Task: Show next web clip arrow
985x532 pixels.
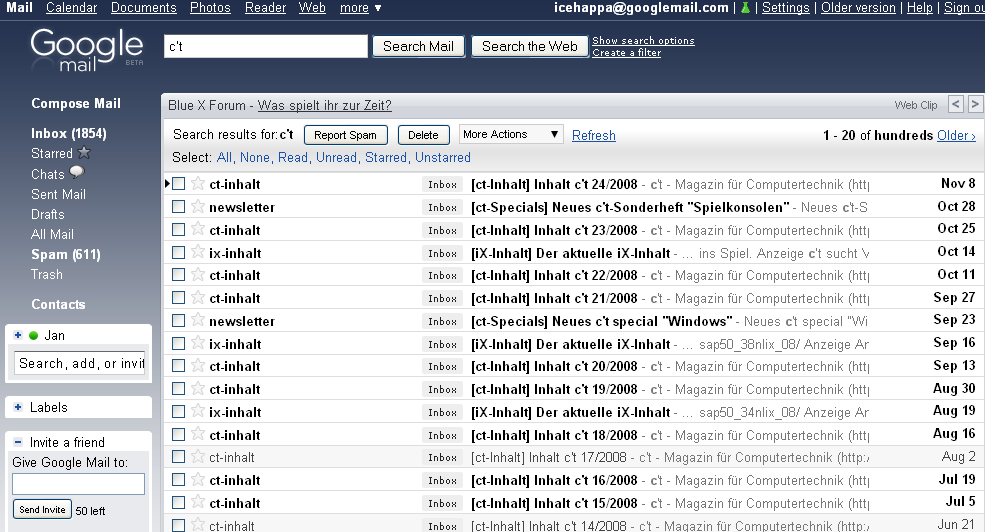Action: [x=975, y=105]
